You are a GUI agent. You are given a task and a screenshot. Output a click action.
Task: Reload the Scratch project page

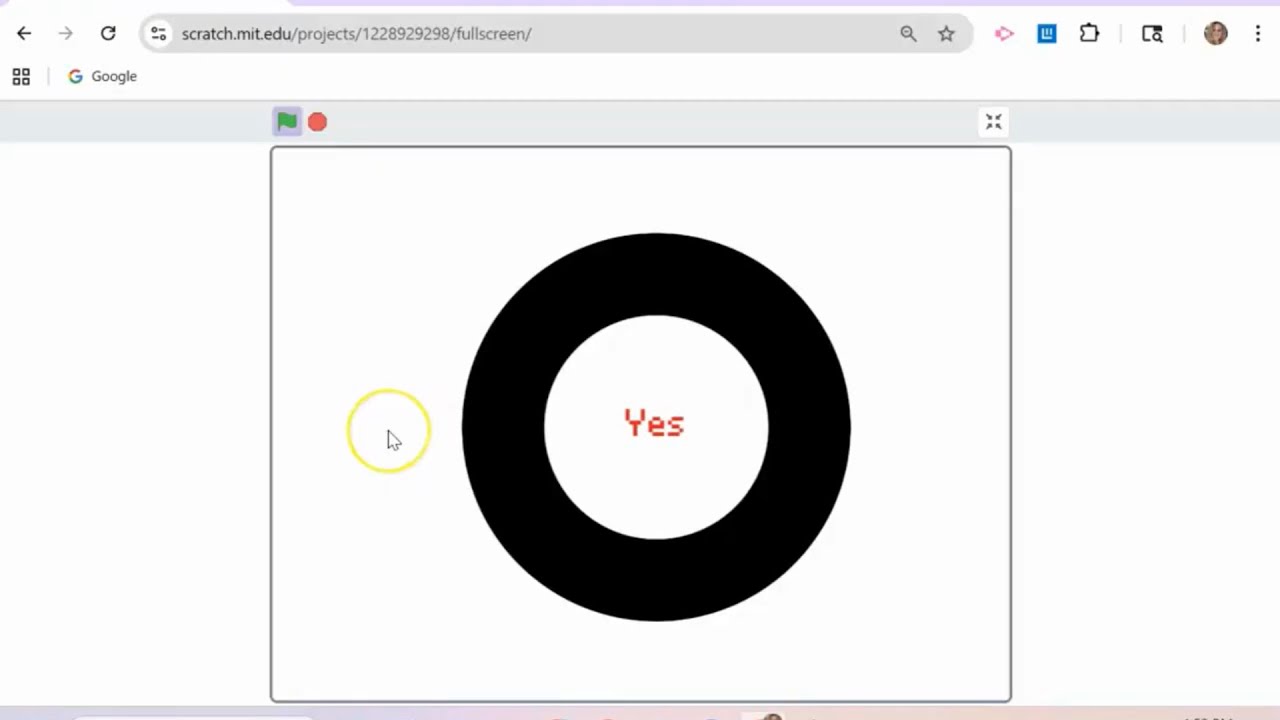(108, 34)
